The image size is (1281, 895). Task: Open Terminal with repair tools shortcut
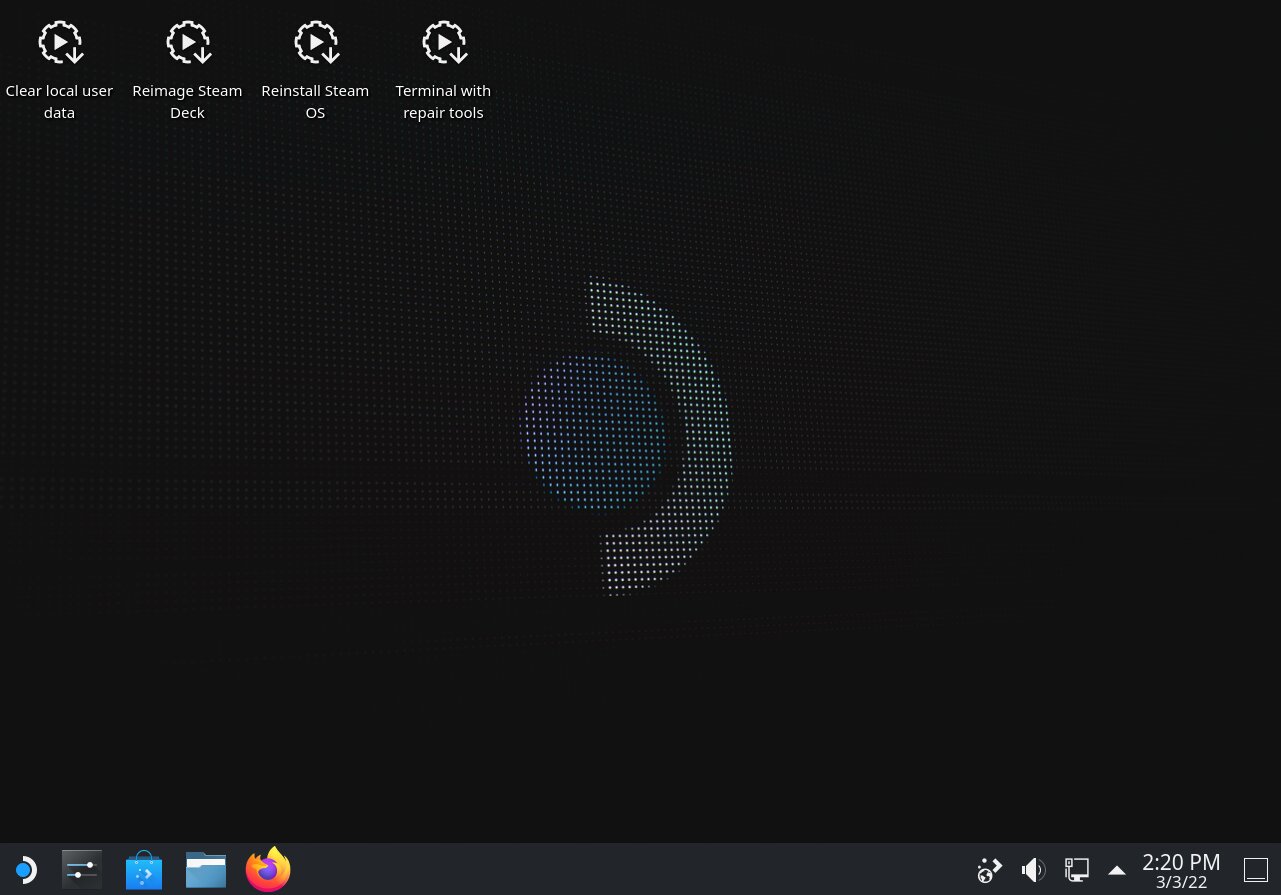coord(443,70)
